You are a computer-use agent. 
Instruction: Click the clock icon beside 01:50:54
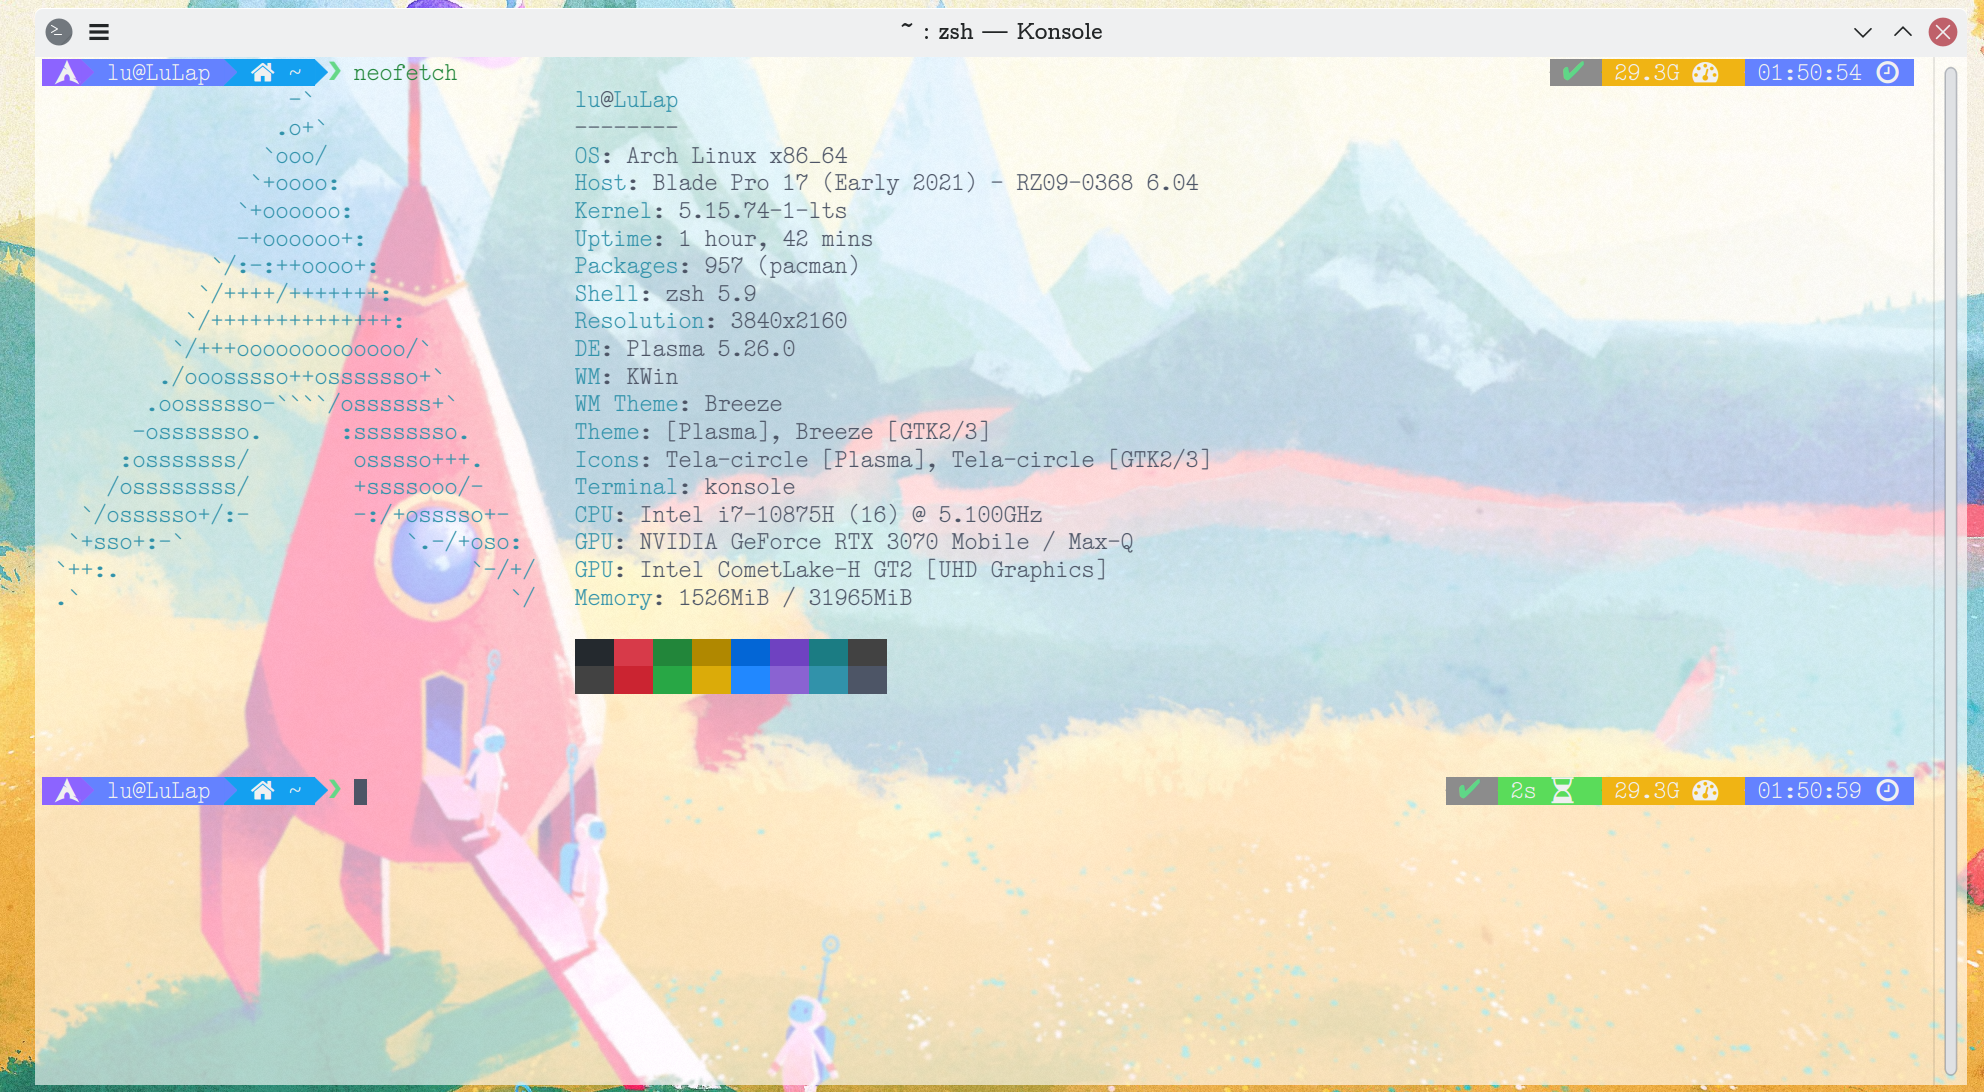click(1887, 72)
